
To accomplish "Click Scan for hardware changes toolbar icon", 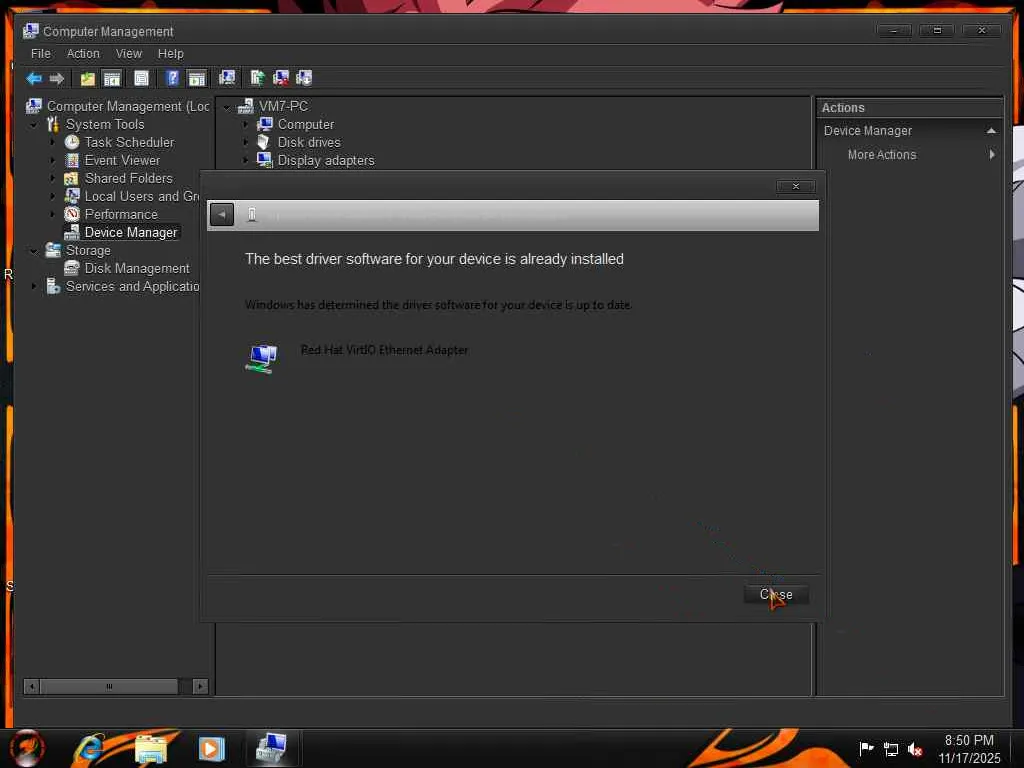I will tap(227, 78).
